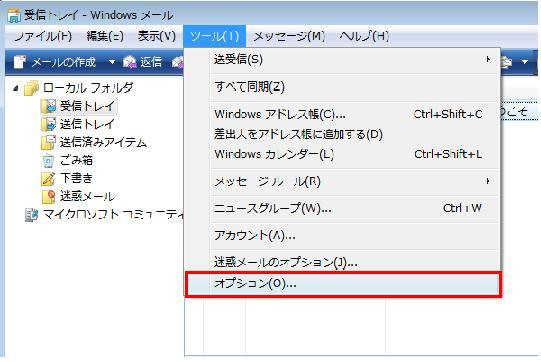The height and width of the screenshot is (362, 541).
Task: Click the reply envelope icon
Action: tap(130, 62)
